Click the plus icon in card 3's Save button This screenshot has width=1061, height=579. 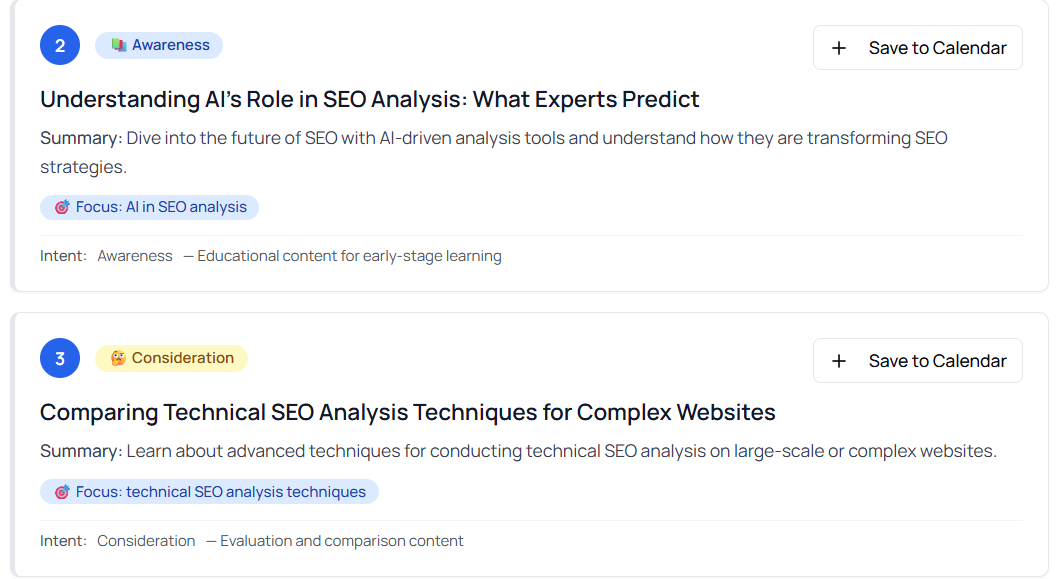pos(838,361)
